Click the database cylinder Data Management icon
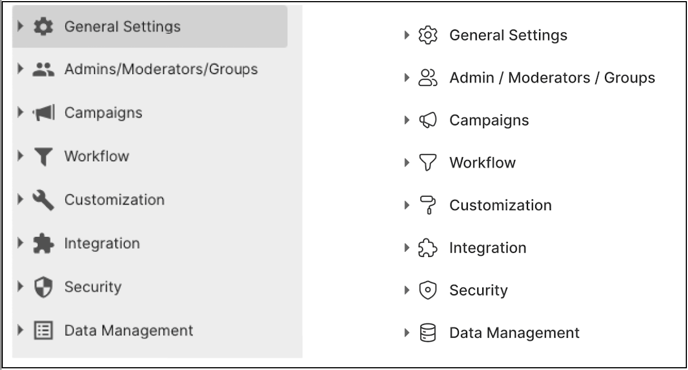Screen dimensions: 688x370 click(x=427, y=333)
